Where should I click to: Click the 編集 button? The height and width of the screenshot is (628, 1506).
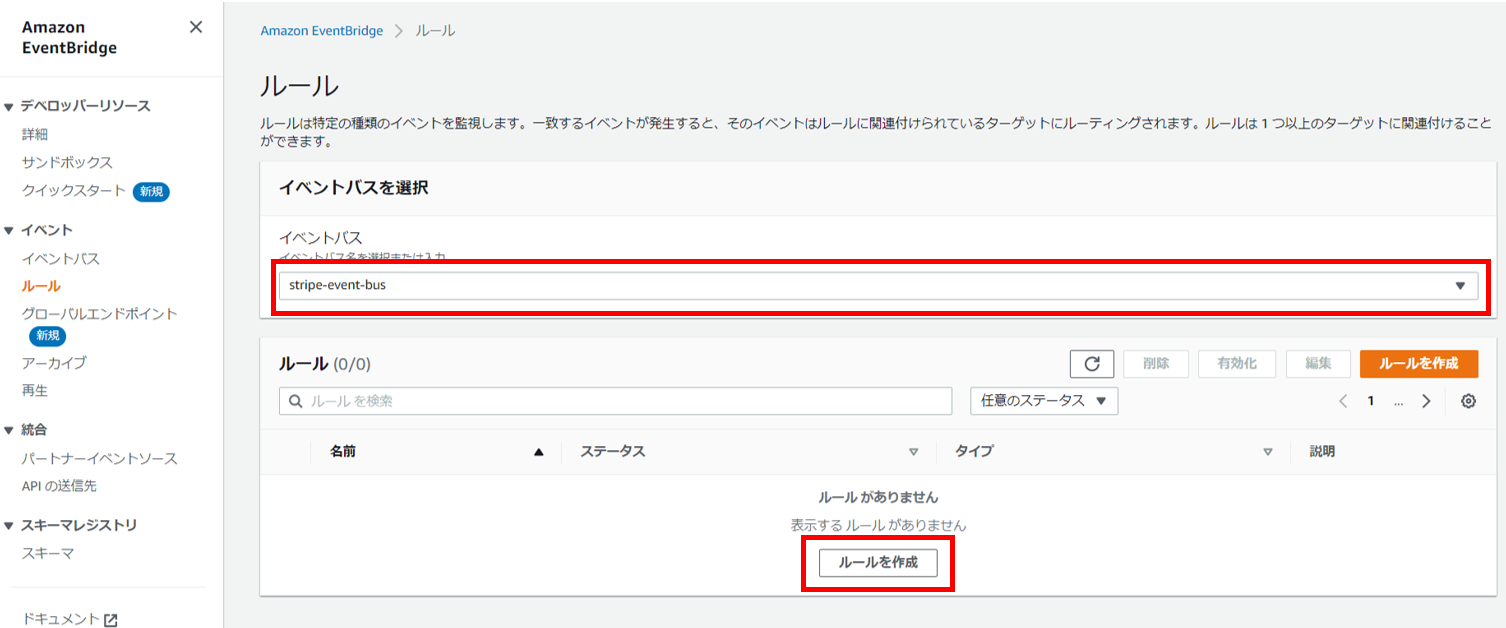coord(1318,364)
